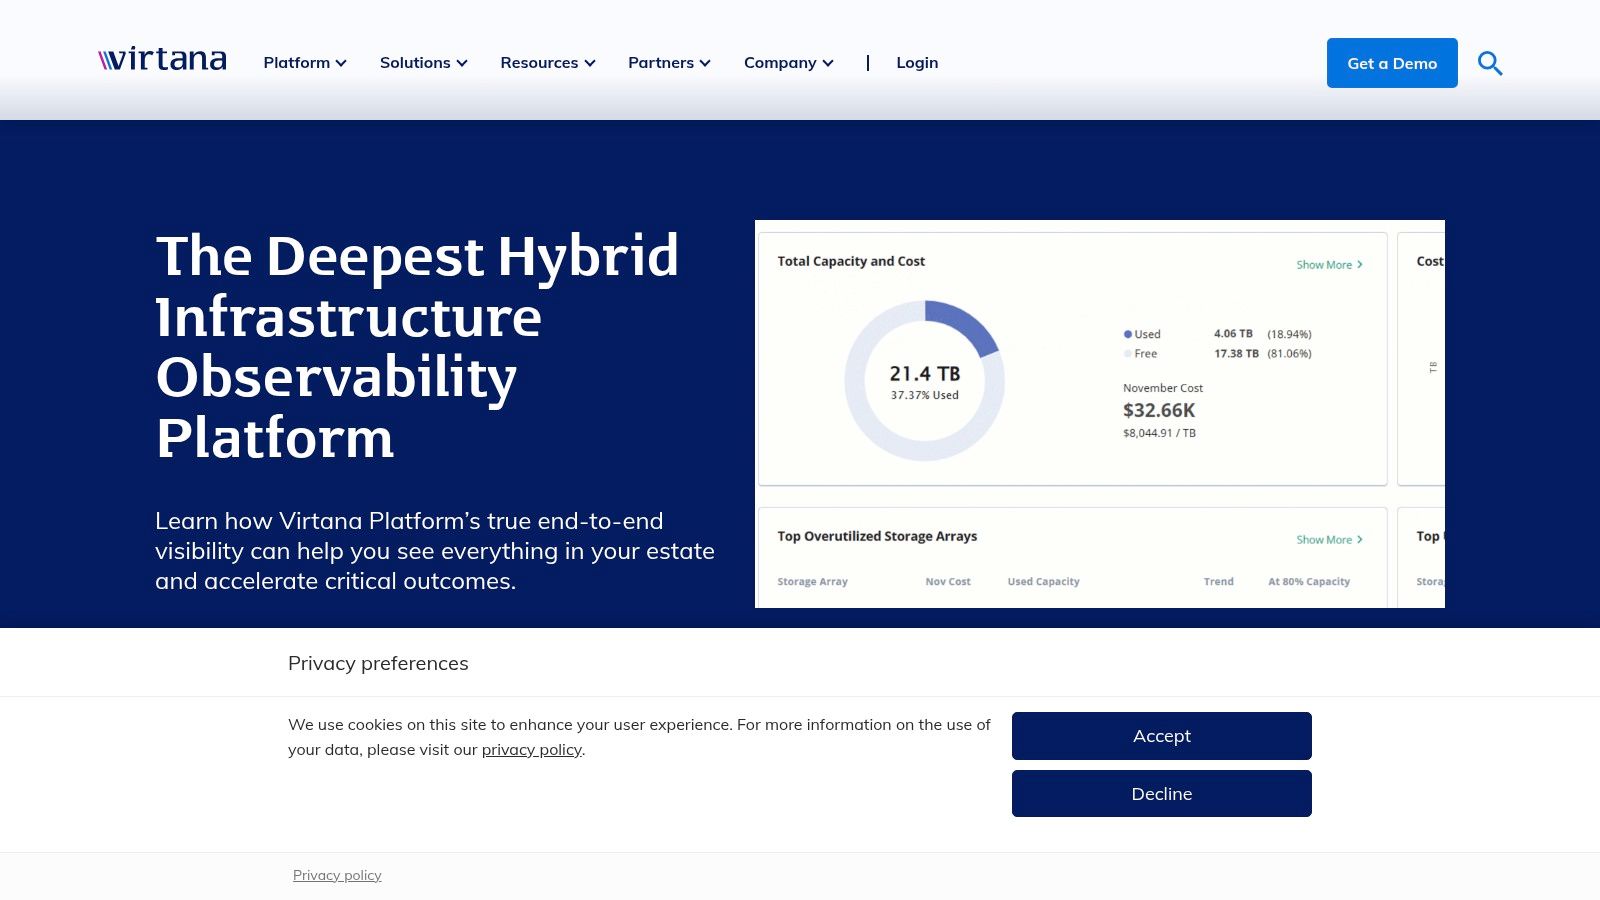1600x900 pixels.
Task: Click the At 80% Capacity column header
Action: pos(1309,581)
